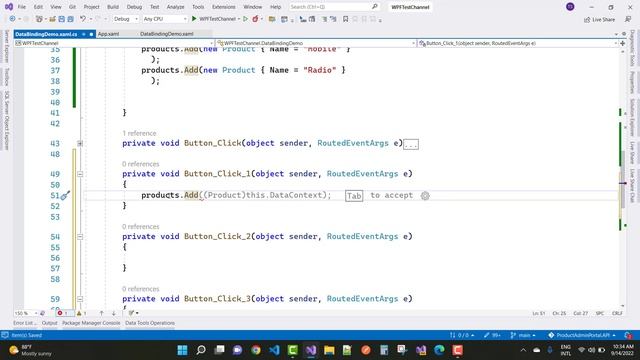This screenshot has height=360, width=640.
Task: Click the Tab accept-suggestion key hint
Action: (354, 196)
